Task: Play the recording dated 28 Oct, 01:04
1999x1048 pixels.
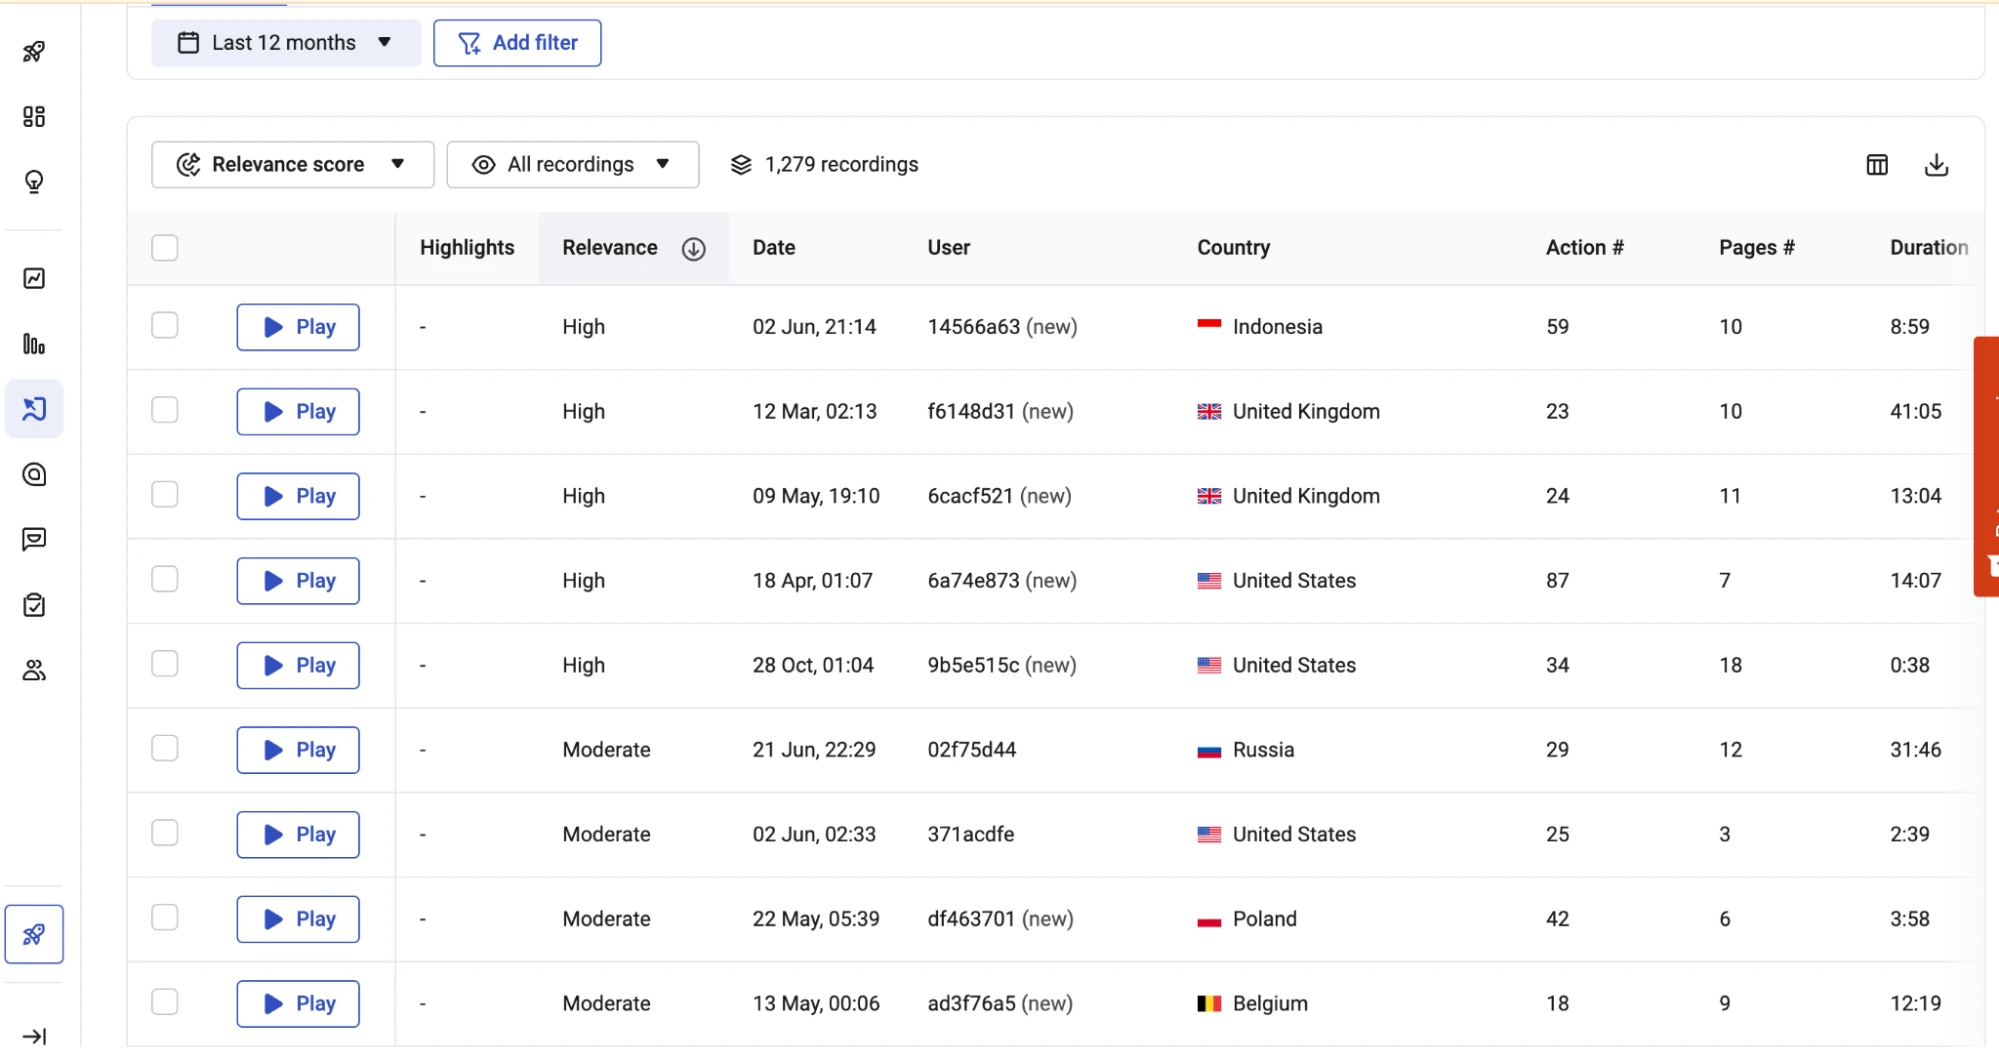Action: pos(298,666)
